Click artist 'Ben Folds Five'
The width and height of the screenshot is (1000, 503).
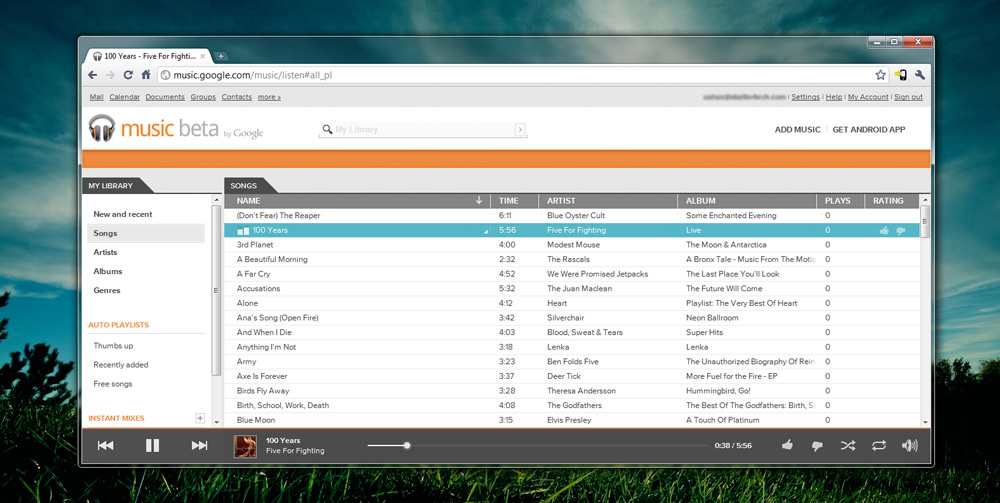pyautogui.click(x=573, y=361)
